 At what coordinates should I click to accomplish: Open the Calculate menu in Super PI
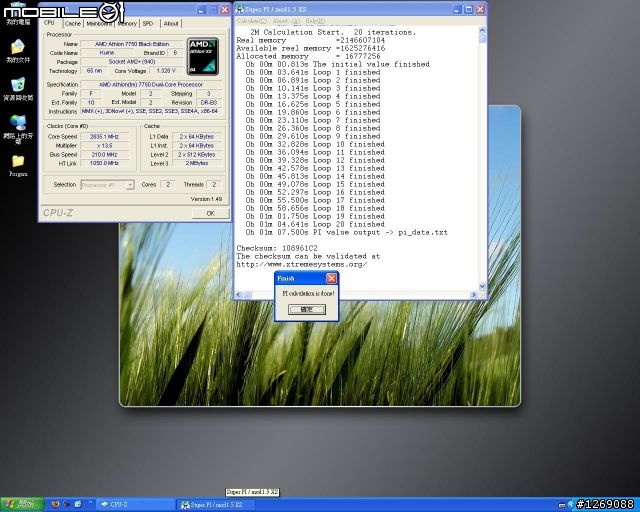coord(251,21)
